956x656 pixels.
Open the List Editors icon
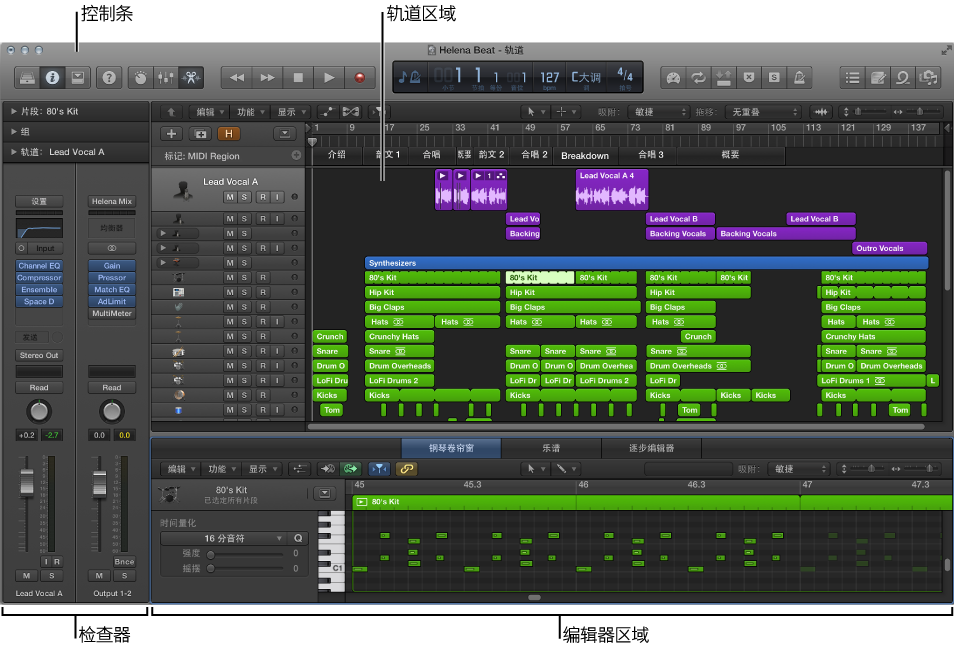click(x=852, y=77)
